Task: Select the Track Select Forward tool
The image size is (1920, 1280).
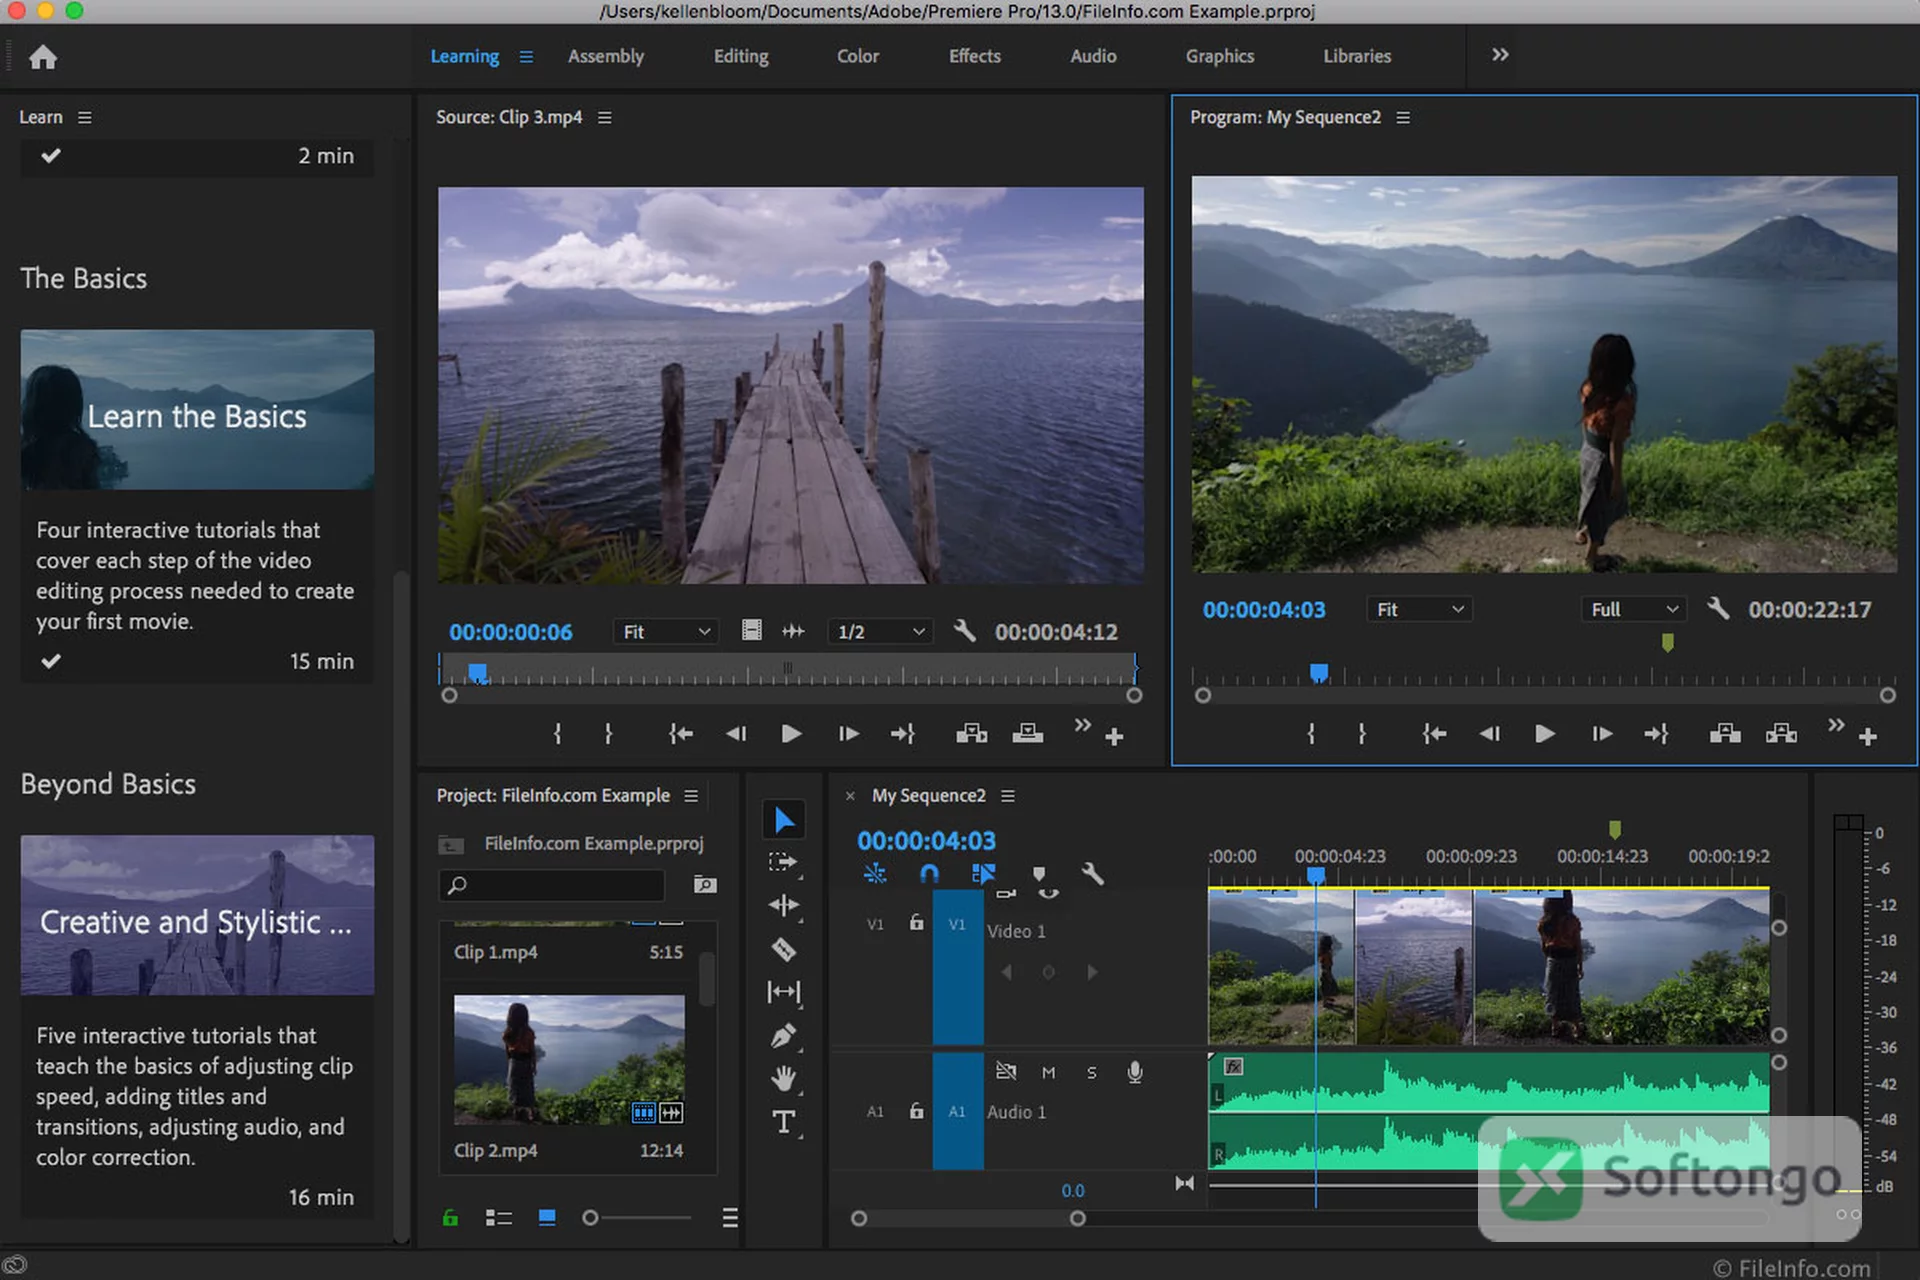Action: (783, 862)
